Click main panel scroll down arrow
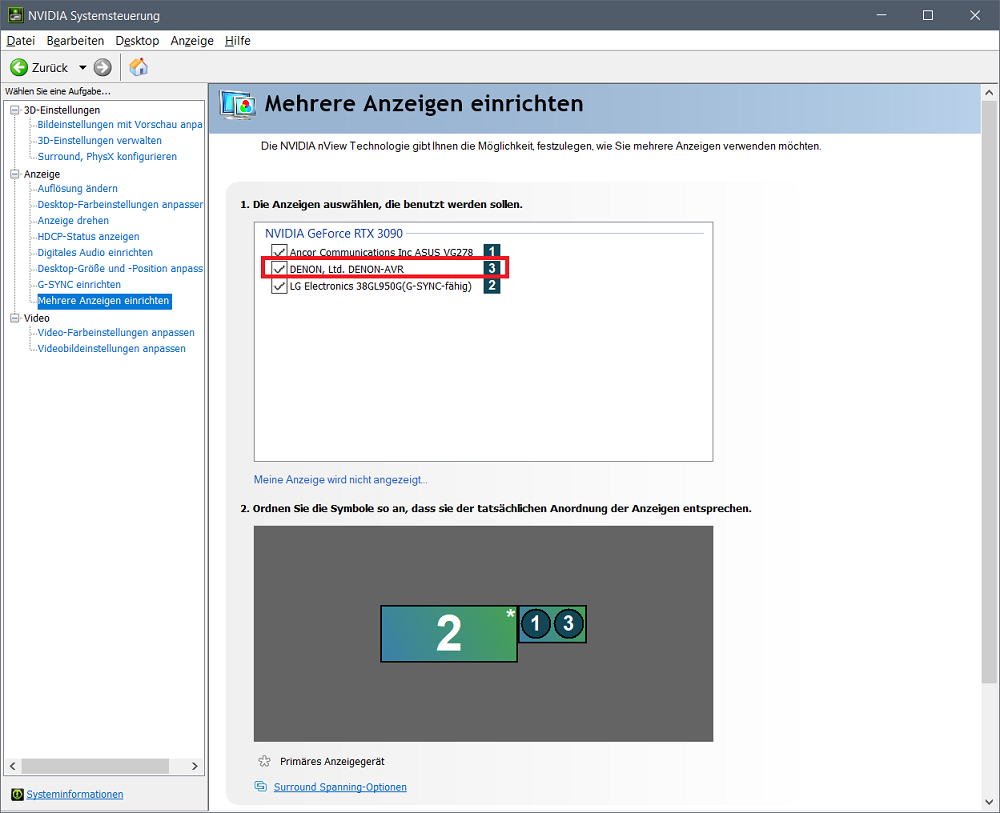1000x813 pixels. 989,802
